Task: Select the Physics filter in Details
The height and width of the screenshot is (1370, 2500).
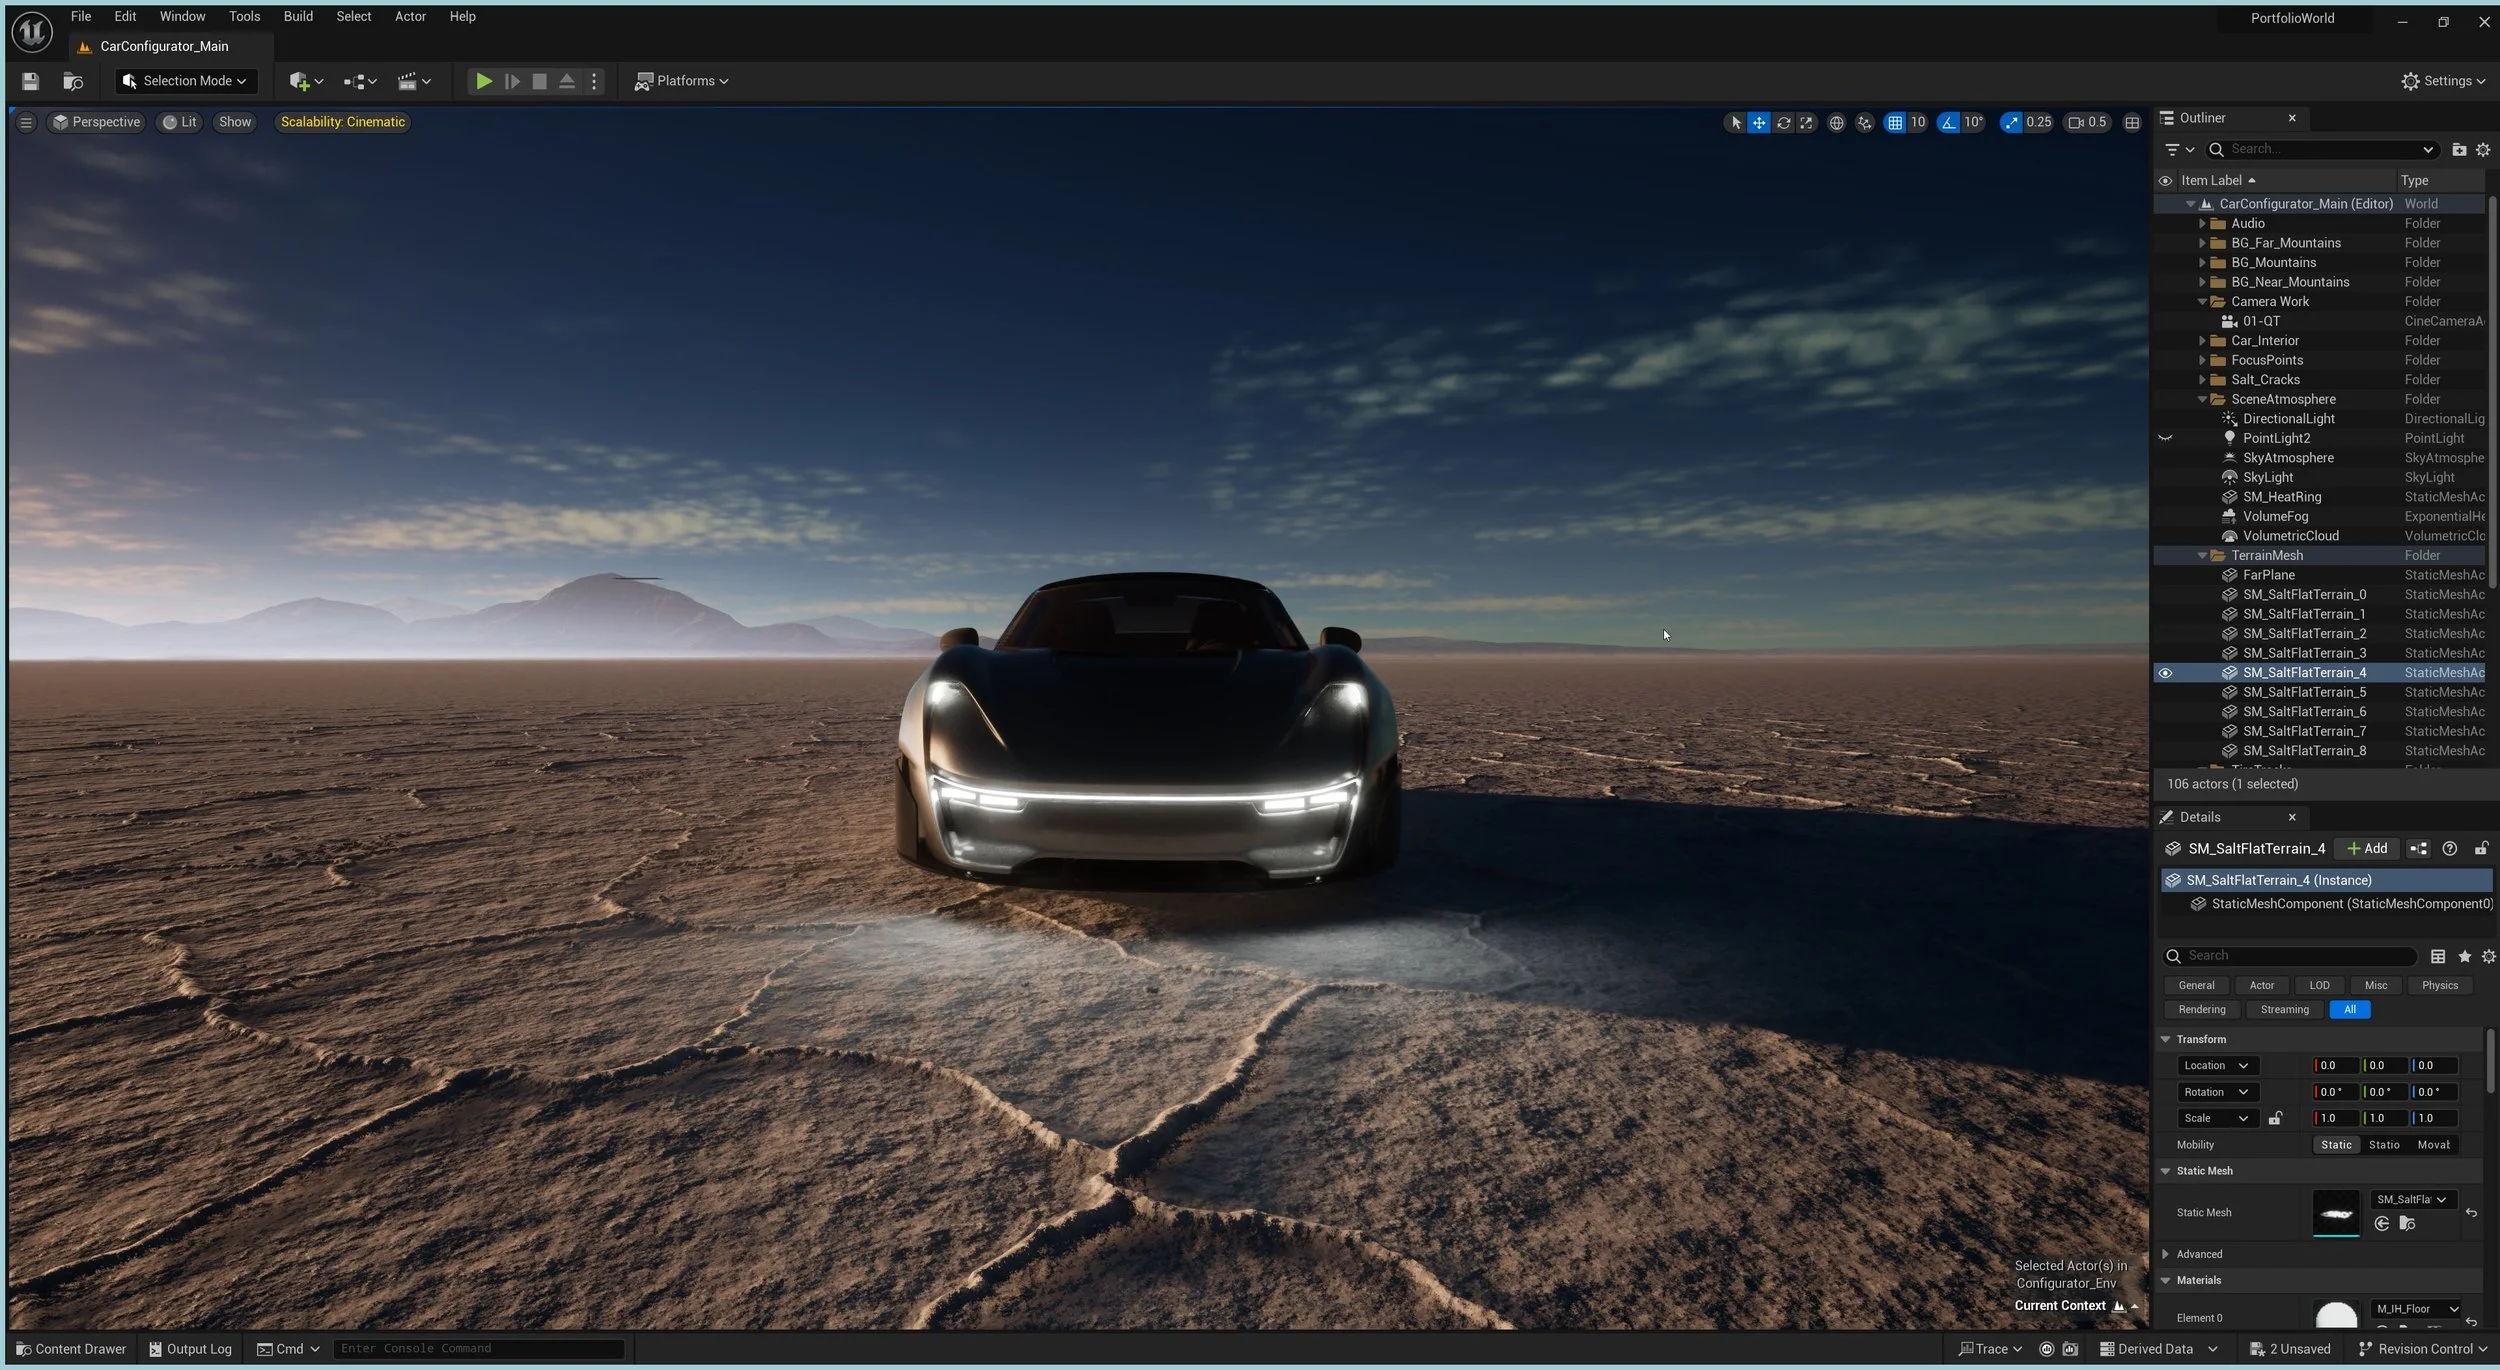Action: pos(2439,985)
